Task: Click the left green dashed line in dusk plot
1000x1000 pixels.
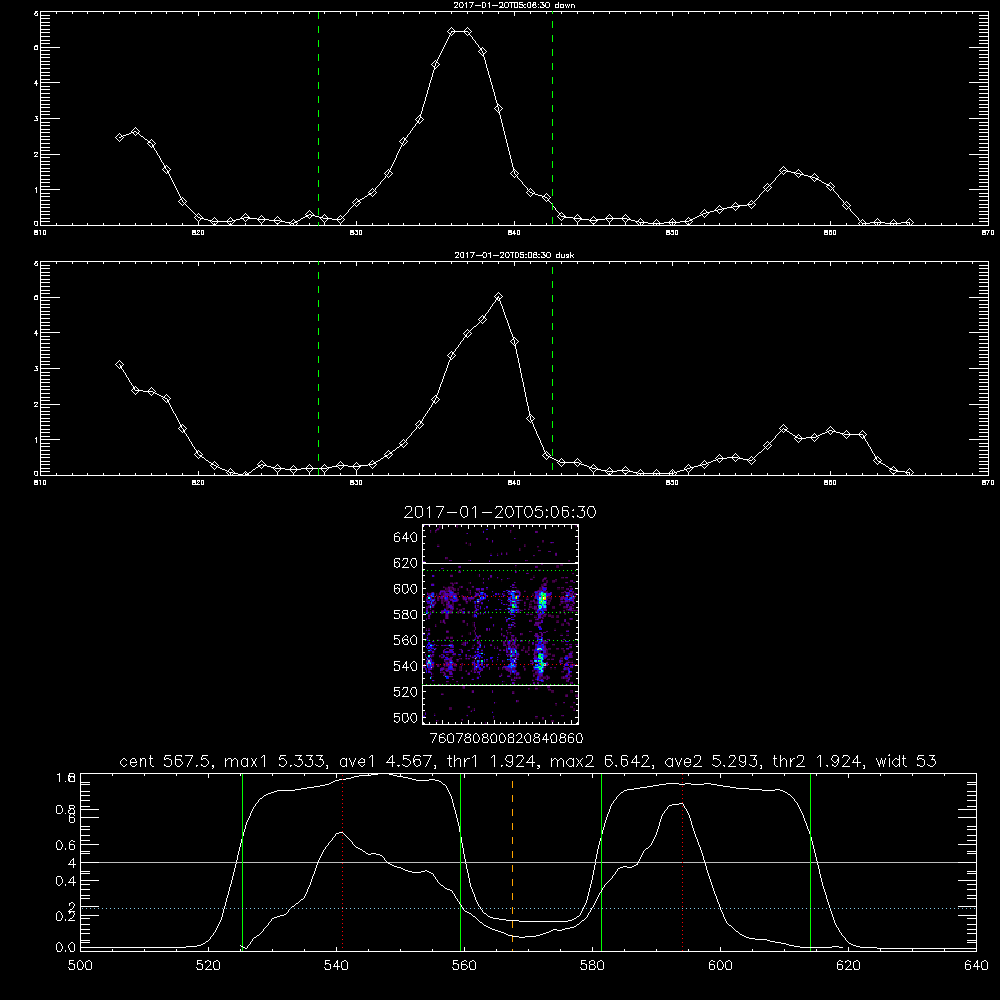Action: pyautogui.click(x=318, y=370)
